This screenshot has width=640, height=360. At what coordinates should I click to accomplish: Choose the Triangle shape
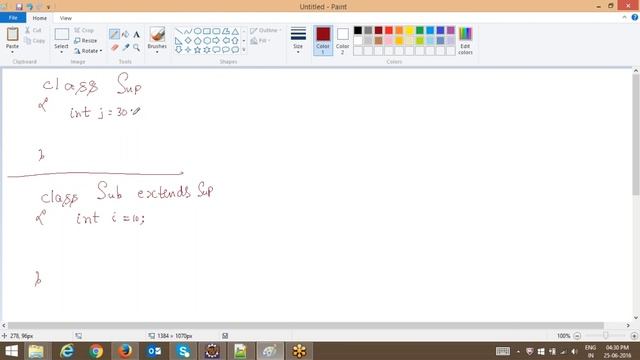[x=235, y=31]
